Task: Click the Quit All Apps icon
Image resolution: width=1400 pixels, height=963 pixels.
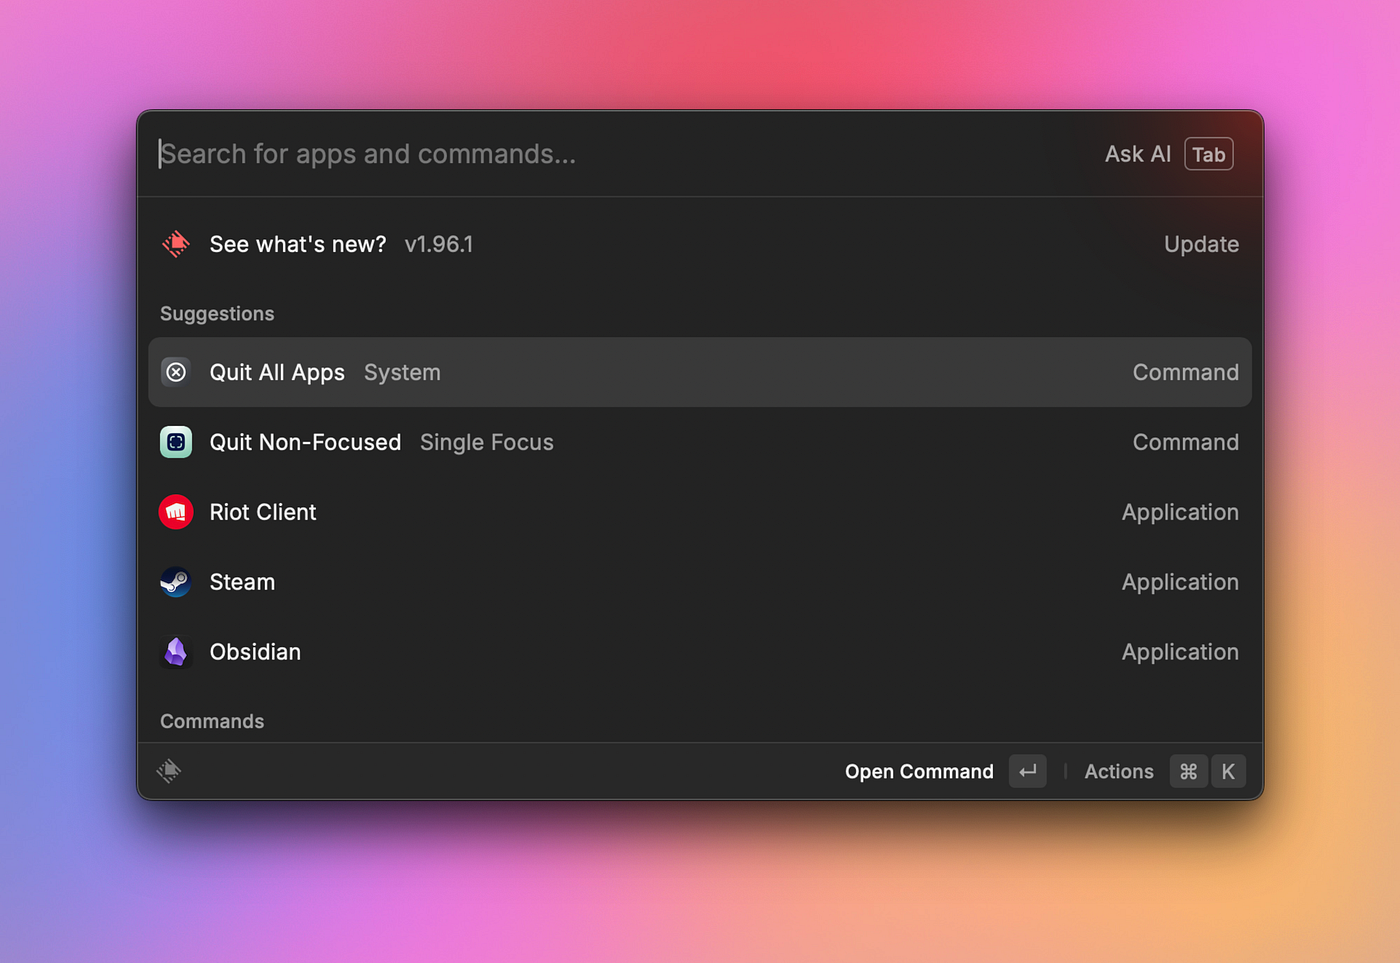Action: [176, 372]
